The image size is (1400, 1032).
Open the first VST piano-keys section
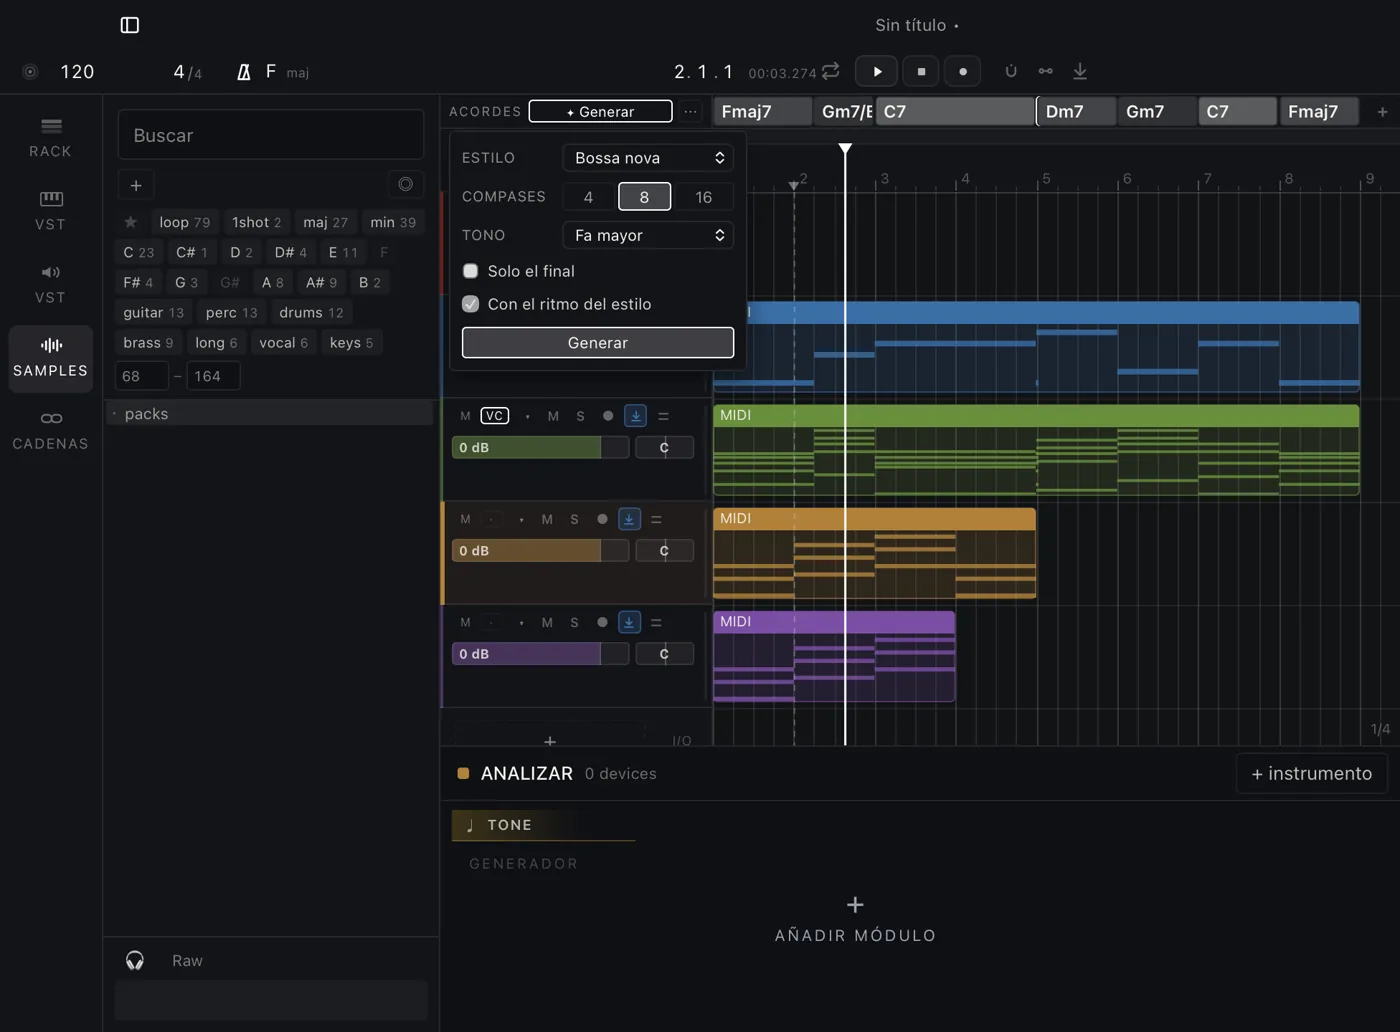[50, 211]
